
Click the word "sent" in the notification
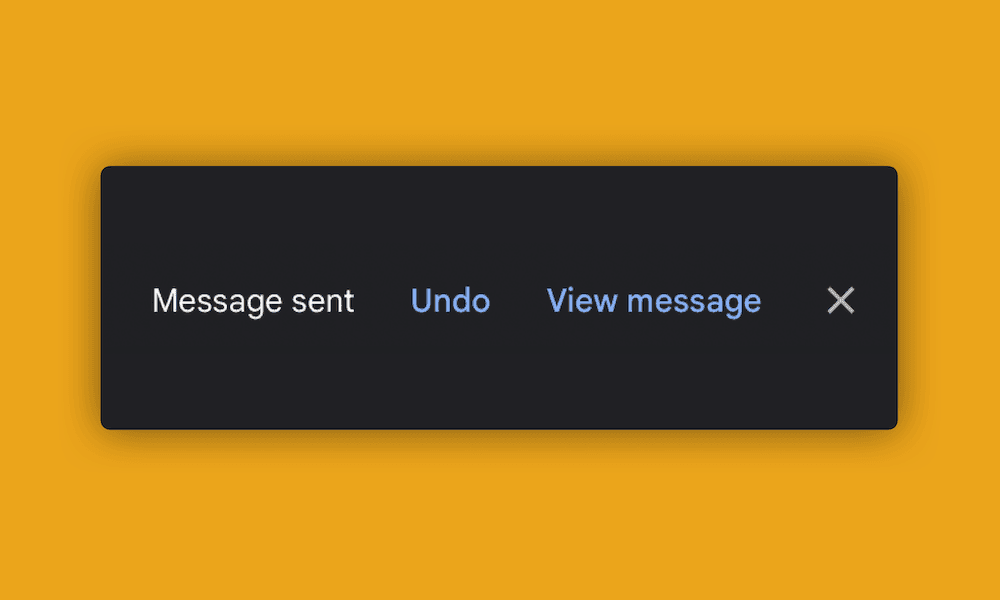pos(323,301)
